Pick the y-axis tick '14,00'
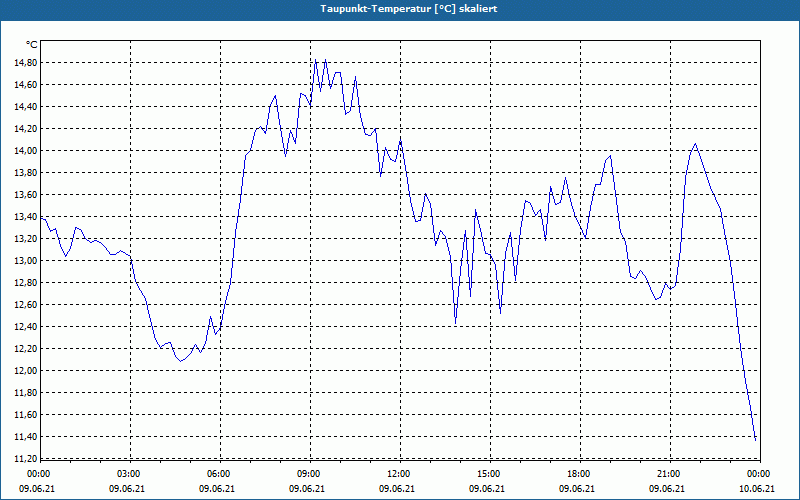The height and width of the screenshot is (500, 800). [26, 151]
